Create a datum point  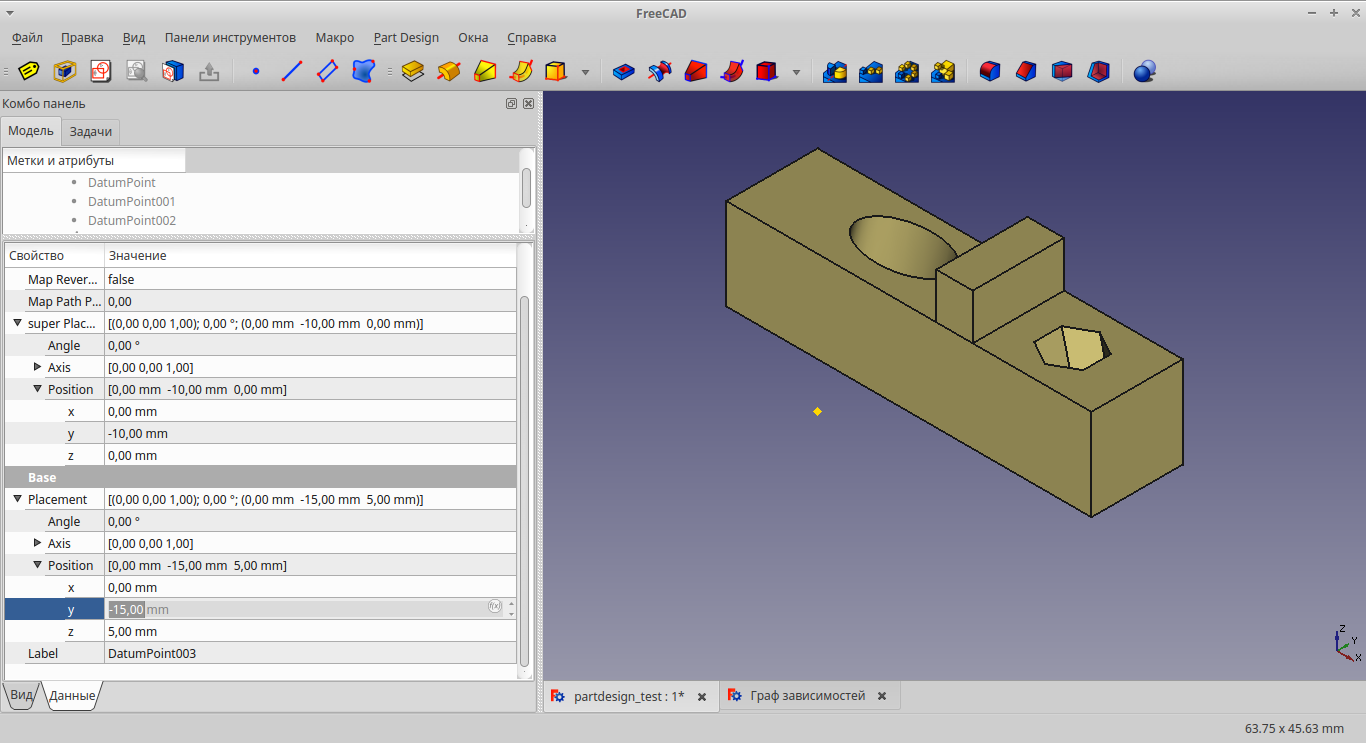256,72
